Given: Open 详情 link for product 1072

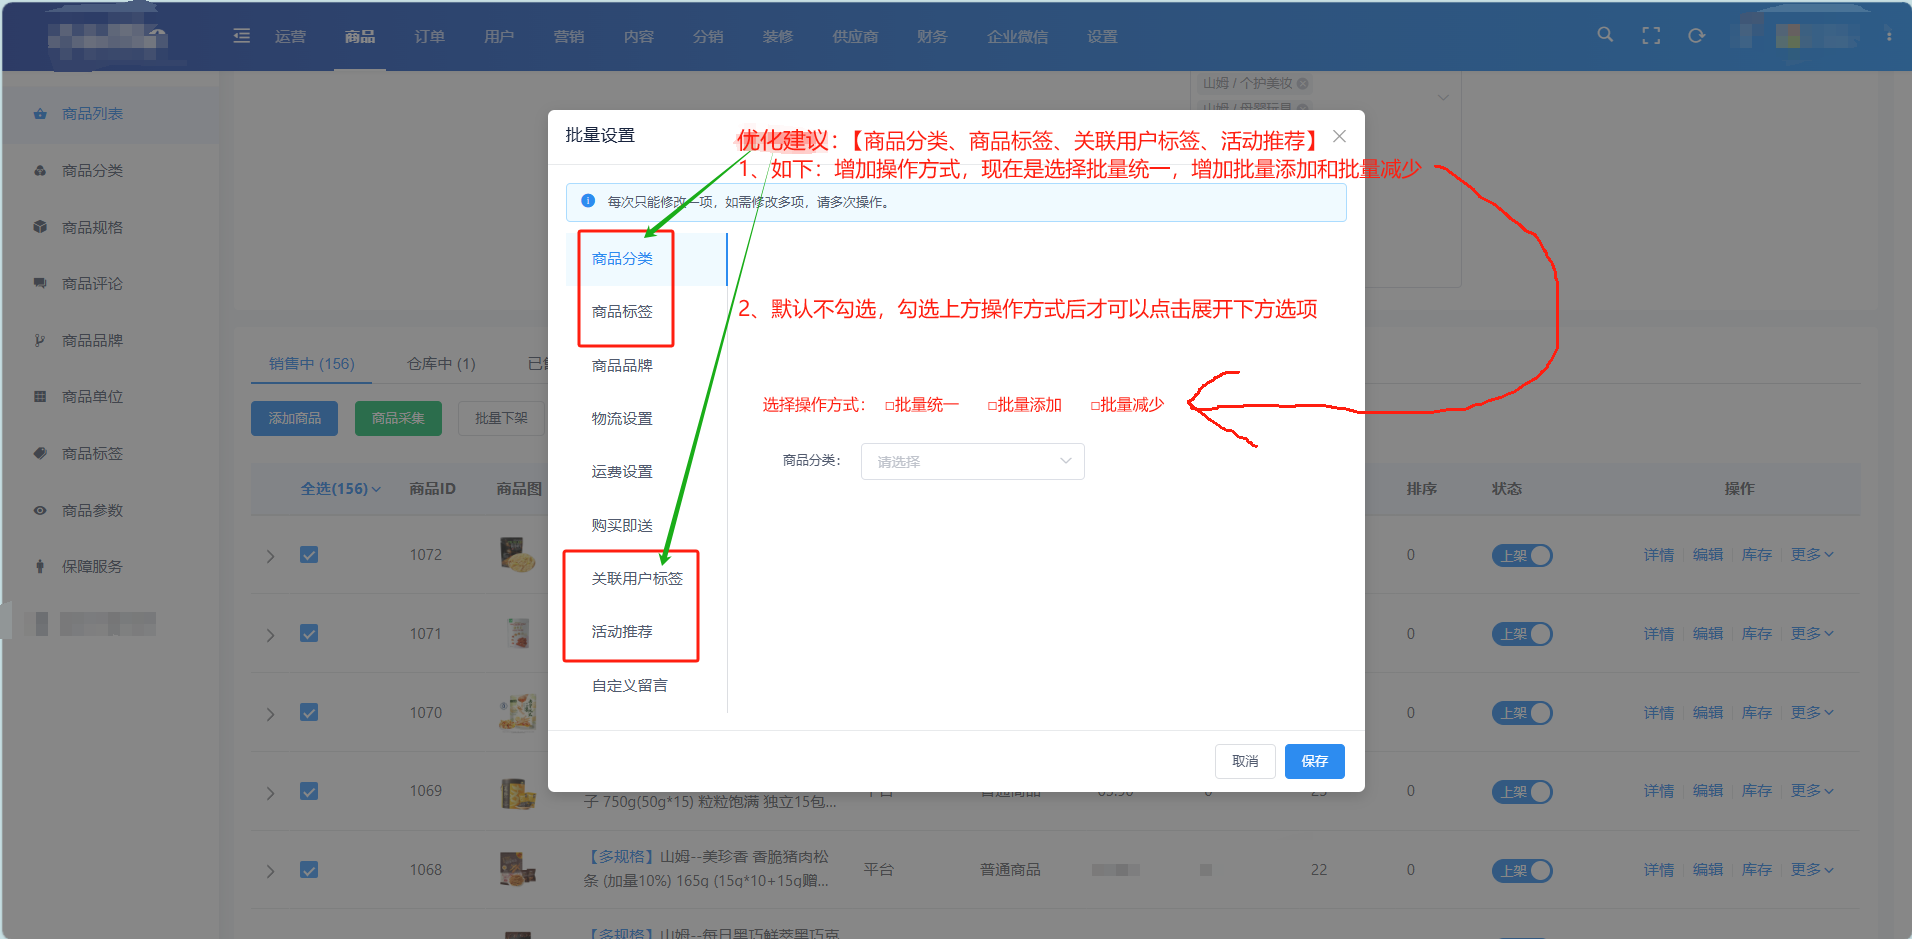Looking at the screenshot, I should (1658, 554).
